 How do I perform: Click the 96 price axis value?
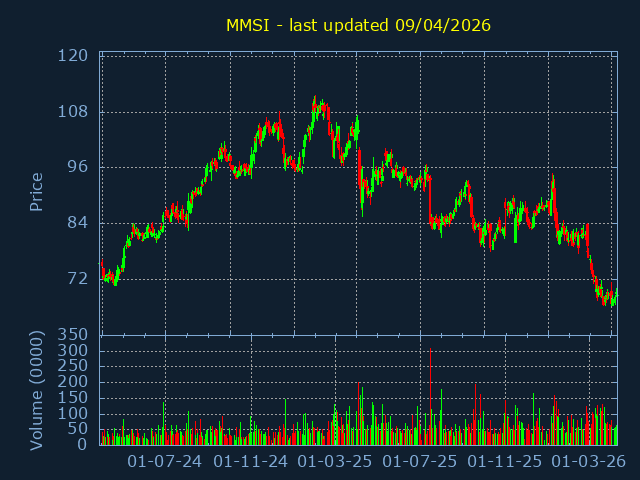pyautogui.click(x=78, y=167)
